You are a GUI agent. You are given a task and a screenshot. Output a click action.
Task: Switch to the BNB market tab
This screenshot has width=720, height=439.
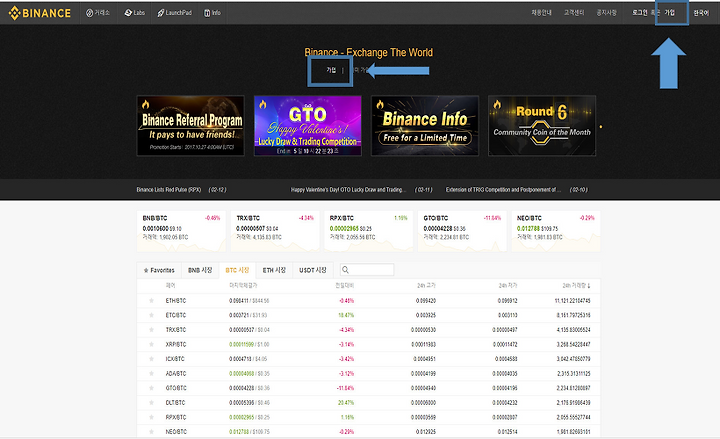point(200,270)
